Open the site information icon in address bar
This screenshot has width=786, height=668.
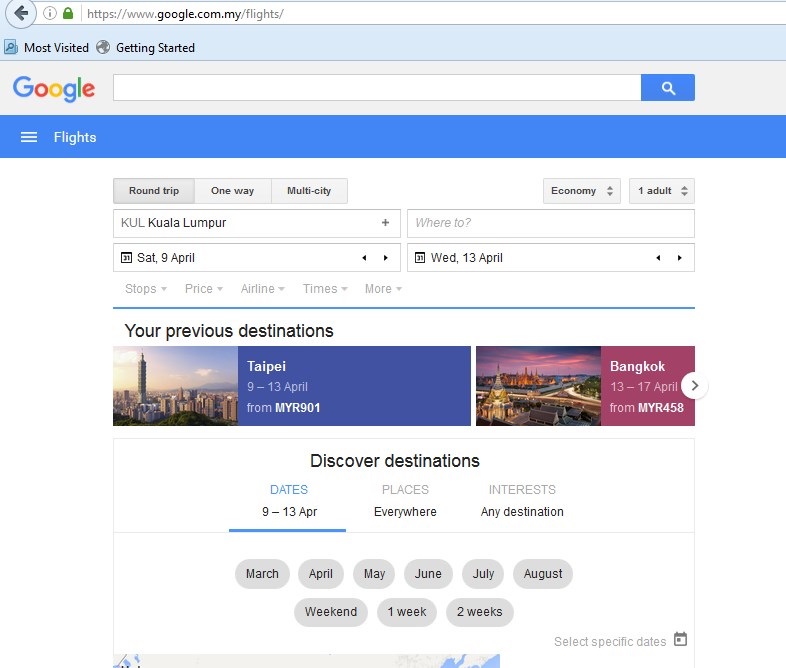(x=50, y=14)
